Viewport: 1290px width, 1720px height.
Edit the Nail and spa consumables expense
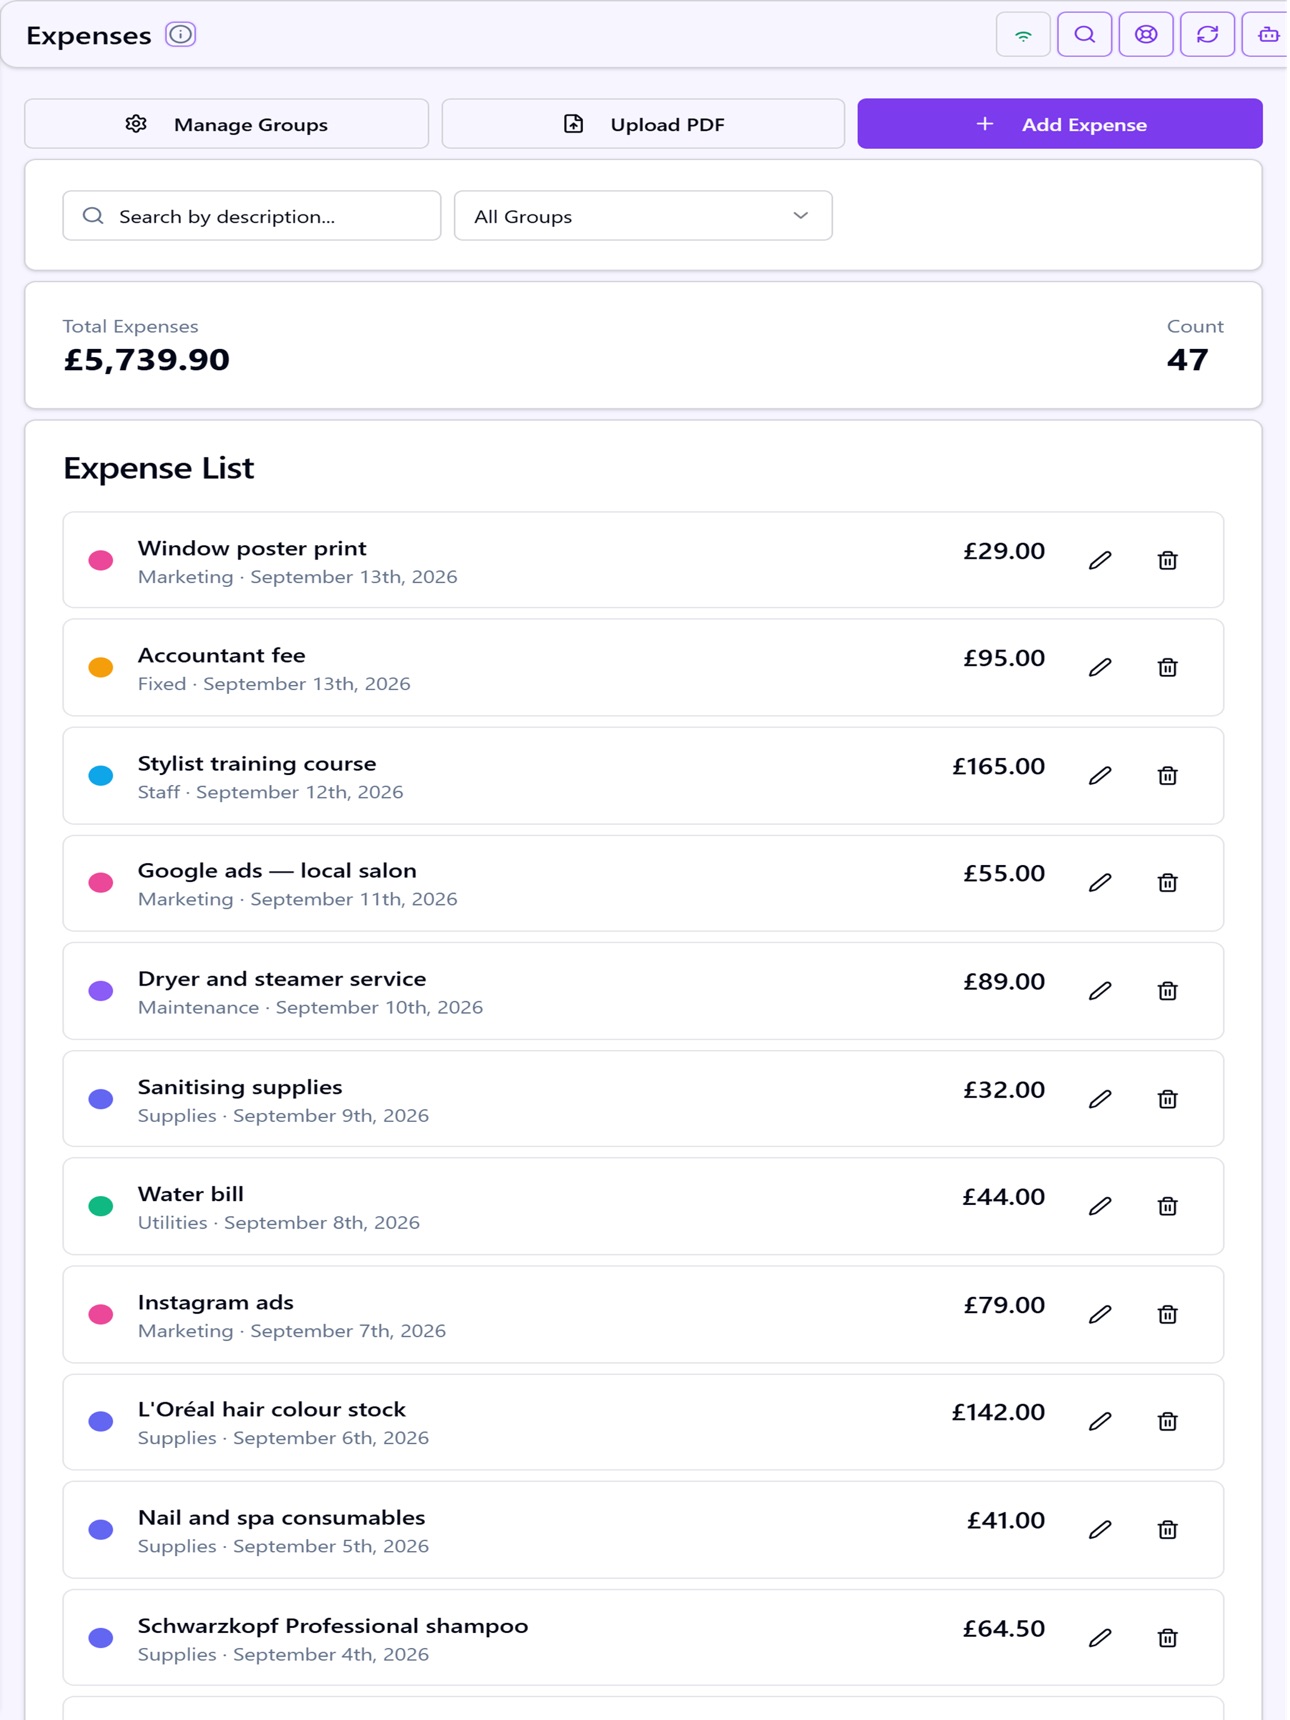click(x=1100, y=1529)
